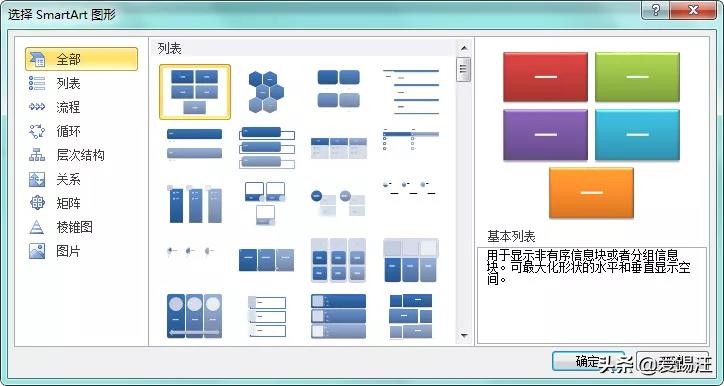Open the 层次结构 (Hierarchy) category
Screen dimensions: 724x386
tap(81, 155)
